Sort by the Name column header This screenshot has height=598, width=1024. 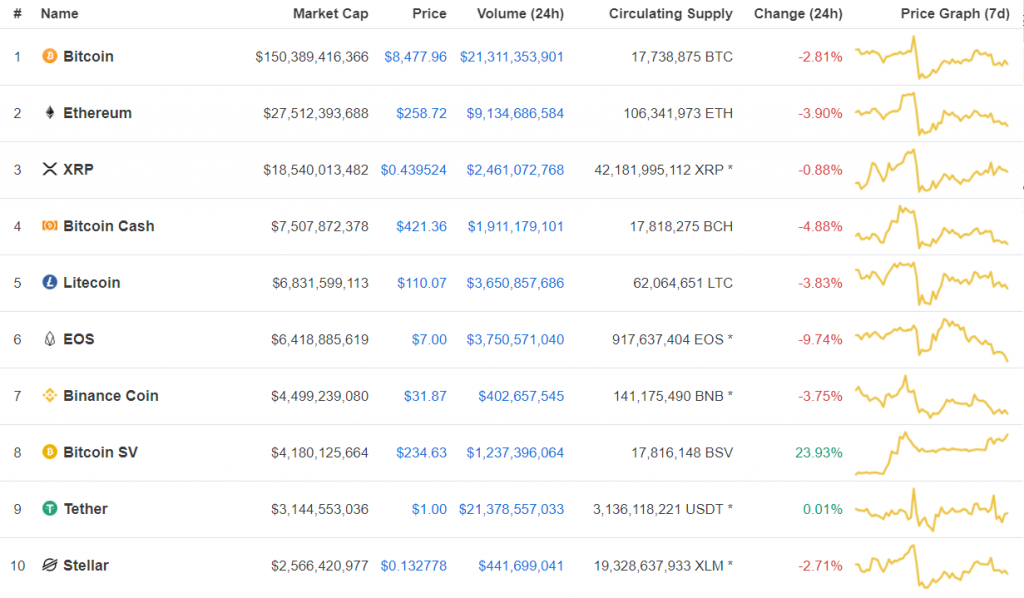click(59, 14)
